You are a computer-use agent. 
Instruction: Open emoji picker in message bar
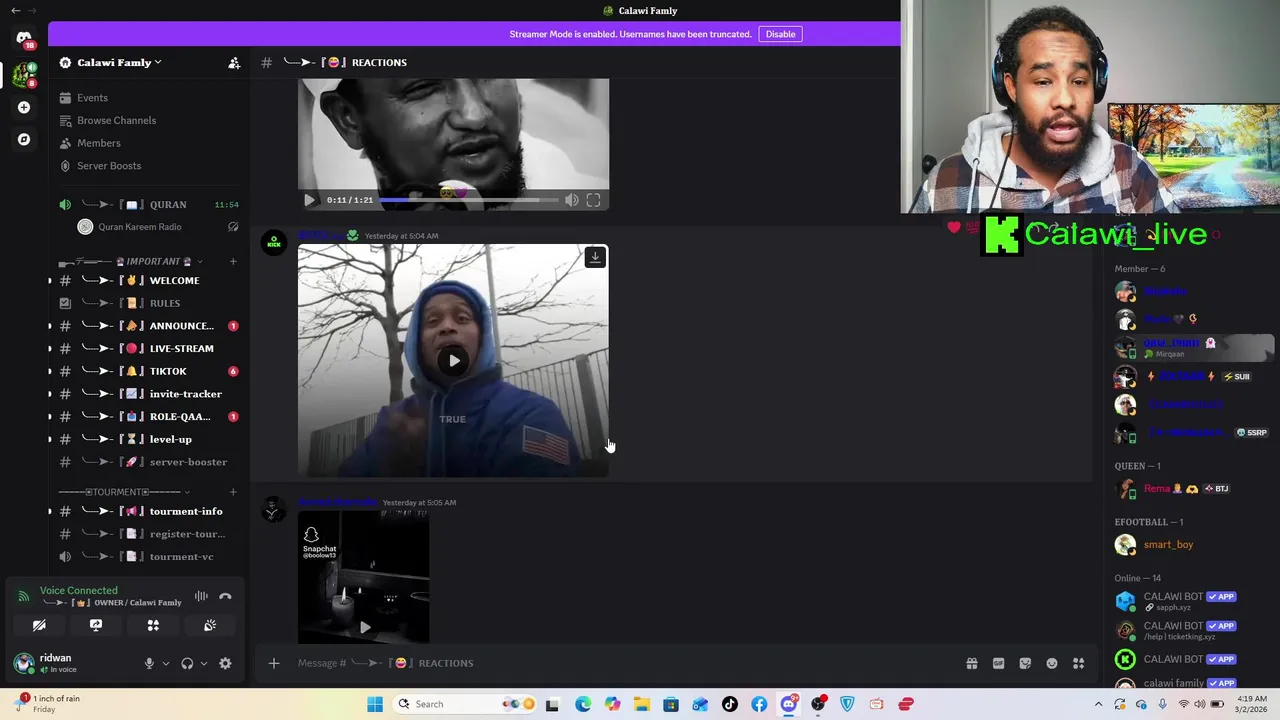(1052, 663)
